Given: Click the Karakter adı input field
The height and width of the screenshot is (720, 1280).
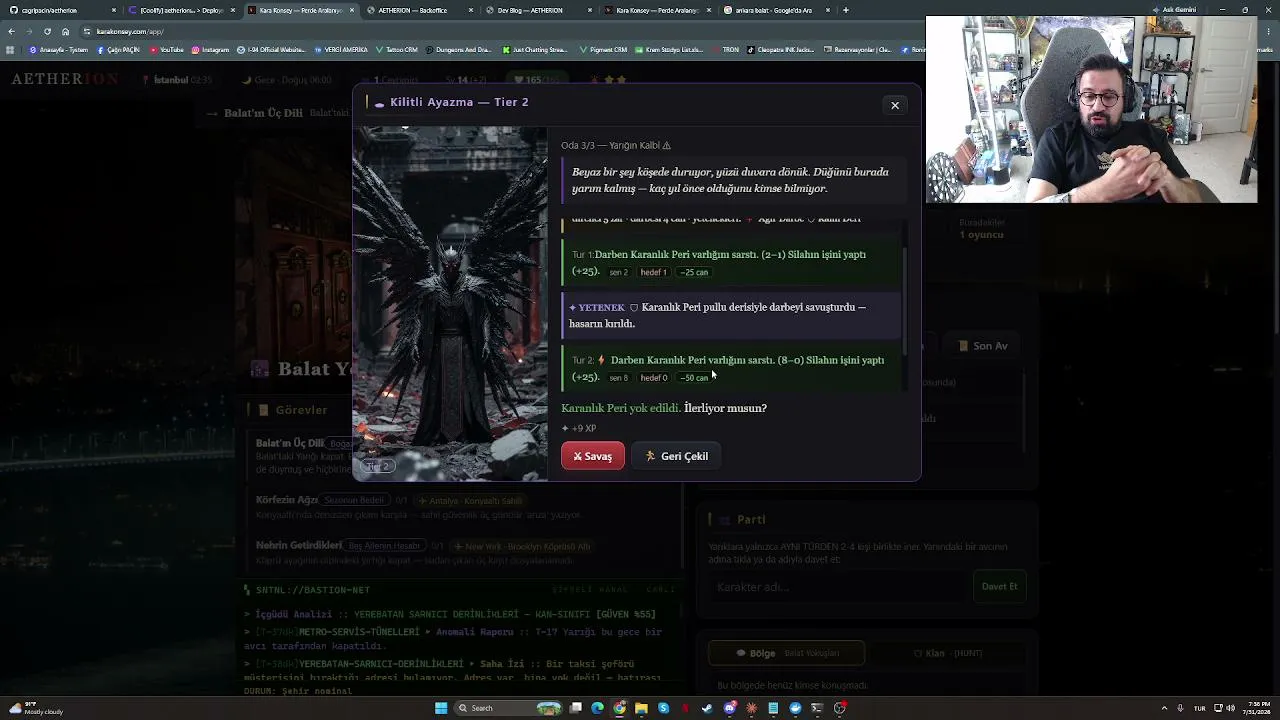Looking at the screenshot, I should 836,587.
